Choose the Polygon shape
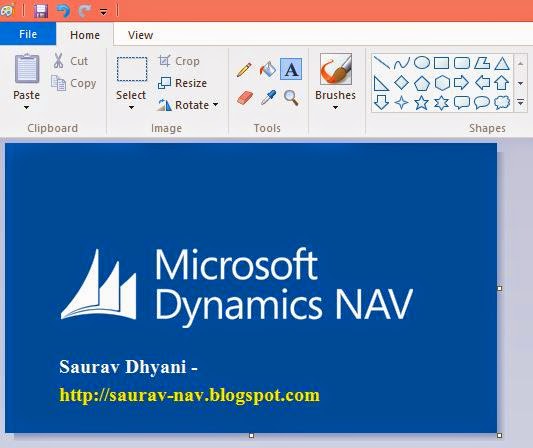 point(482,63)
